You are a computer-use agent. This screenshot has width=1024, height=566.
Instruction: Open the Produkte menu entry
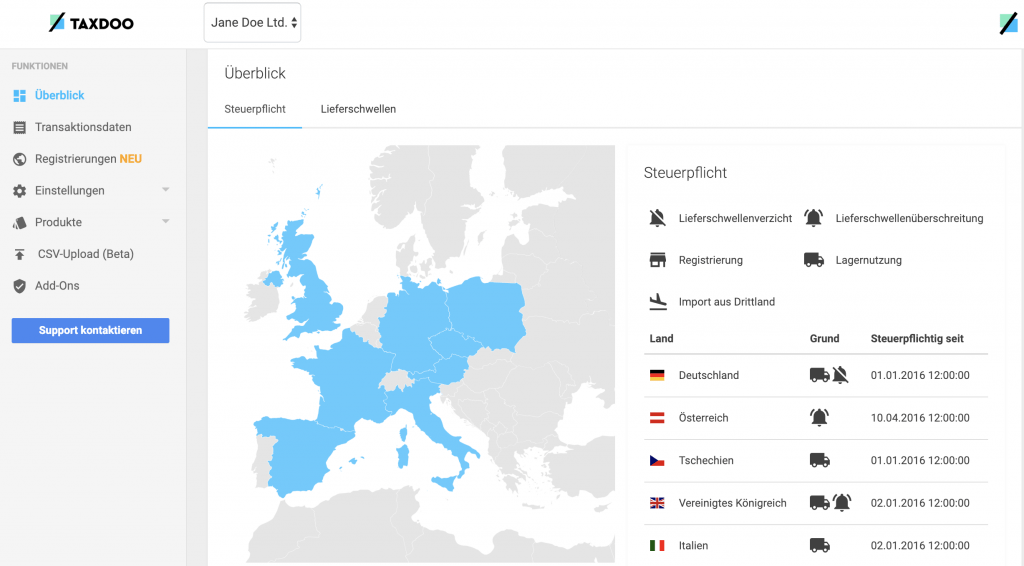pyautogui.click(x=58, y=222)
